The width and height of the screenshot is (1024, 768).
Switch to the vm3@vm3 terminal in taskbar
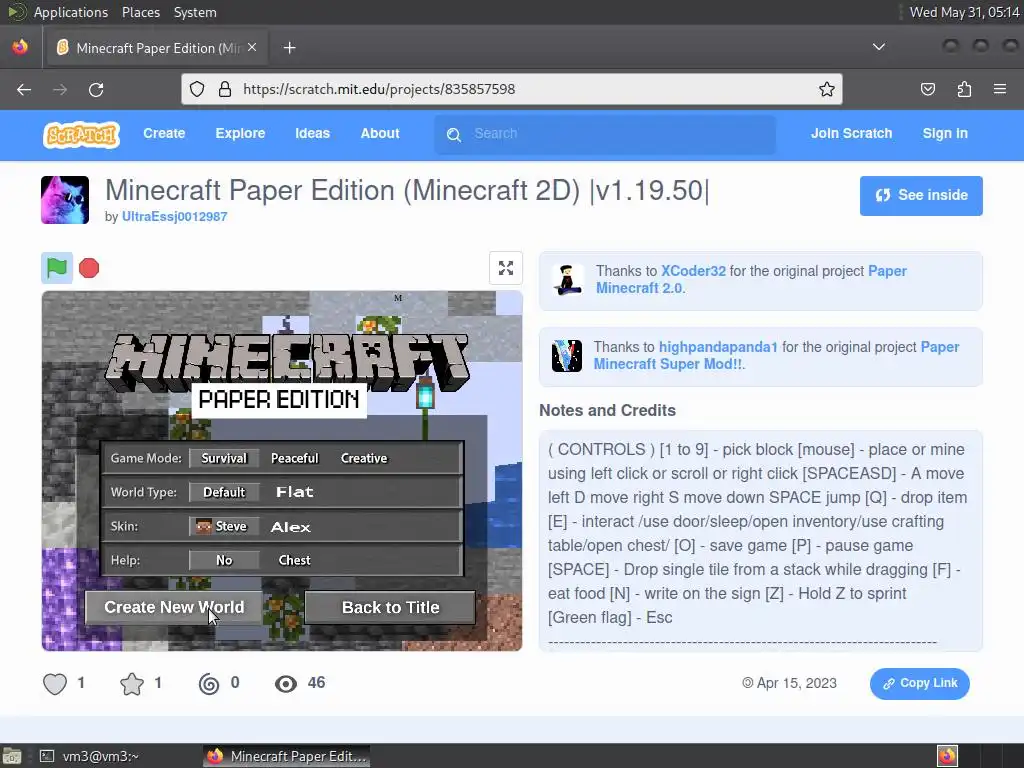89,756
